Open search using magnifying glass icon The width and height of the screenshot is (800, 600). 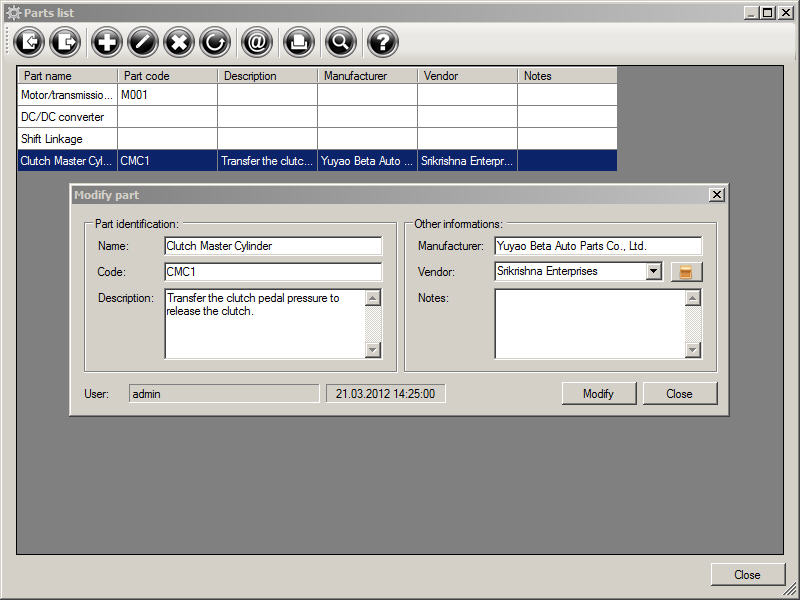[x=340, y=42]
